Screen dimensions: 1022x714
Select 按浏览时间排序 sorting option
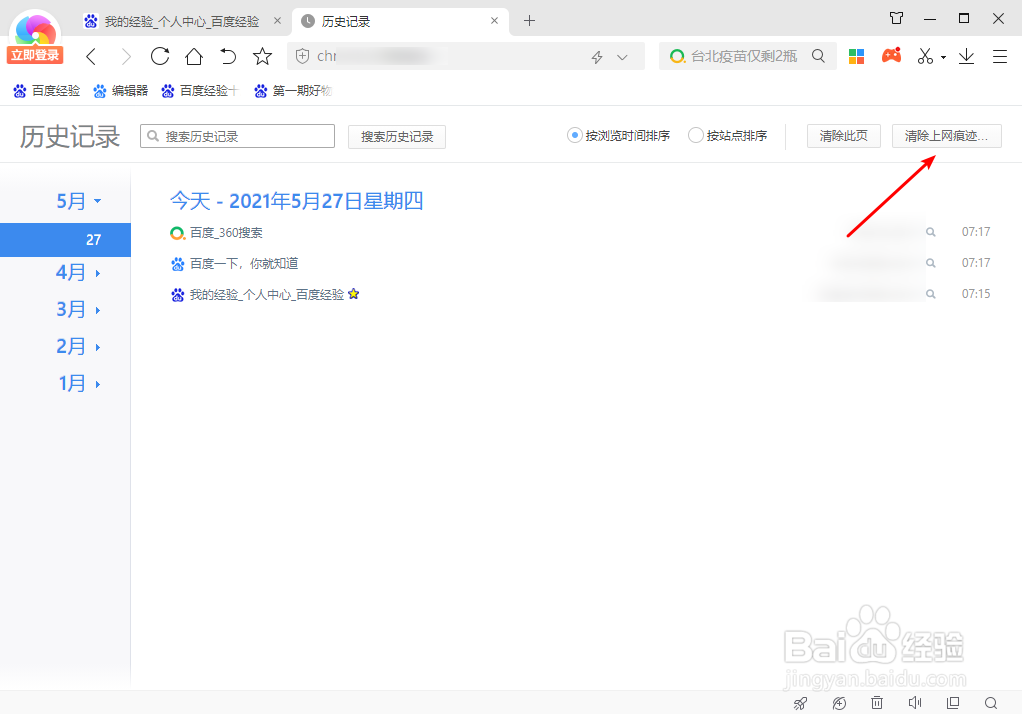(x=574, y=135)
